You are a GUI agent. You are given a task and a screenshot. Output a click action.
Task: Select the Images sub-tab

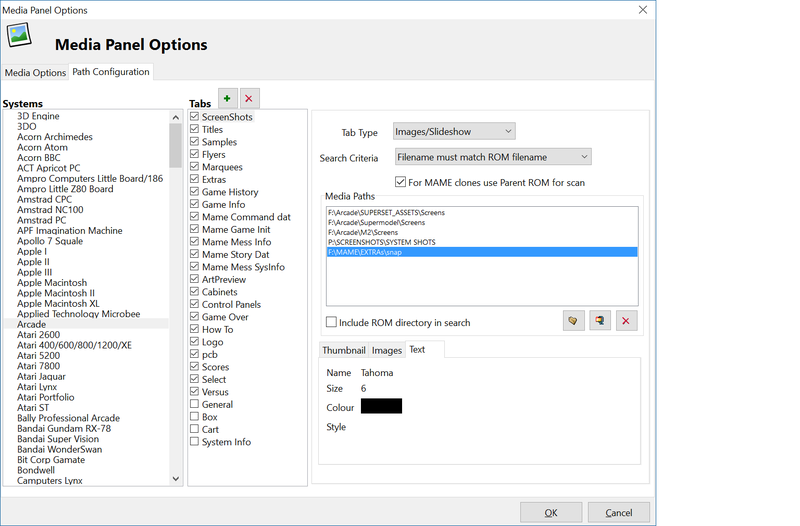point(386,351)
